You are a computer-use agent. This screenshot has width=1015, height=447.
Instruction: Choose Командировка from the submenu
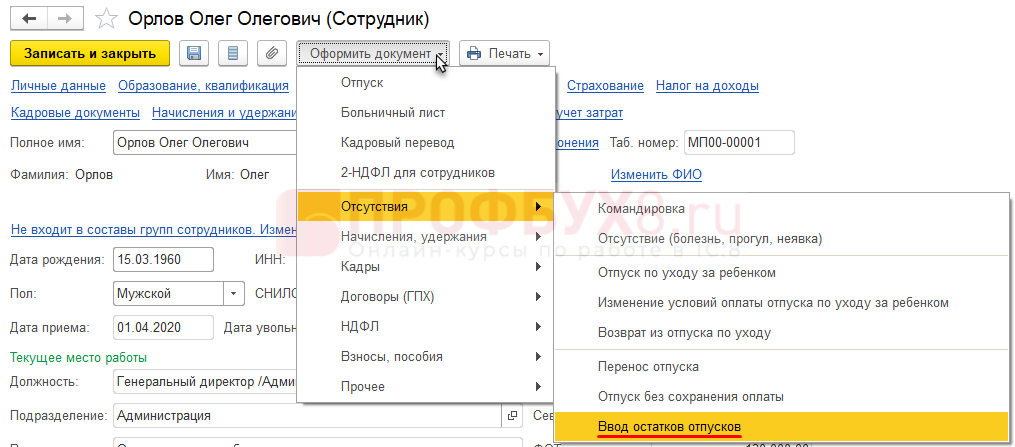pos(641,209)
